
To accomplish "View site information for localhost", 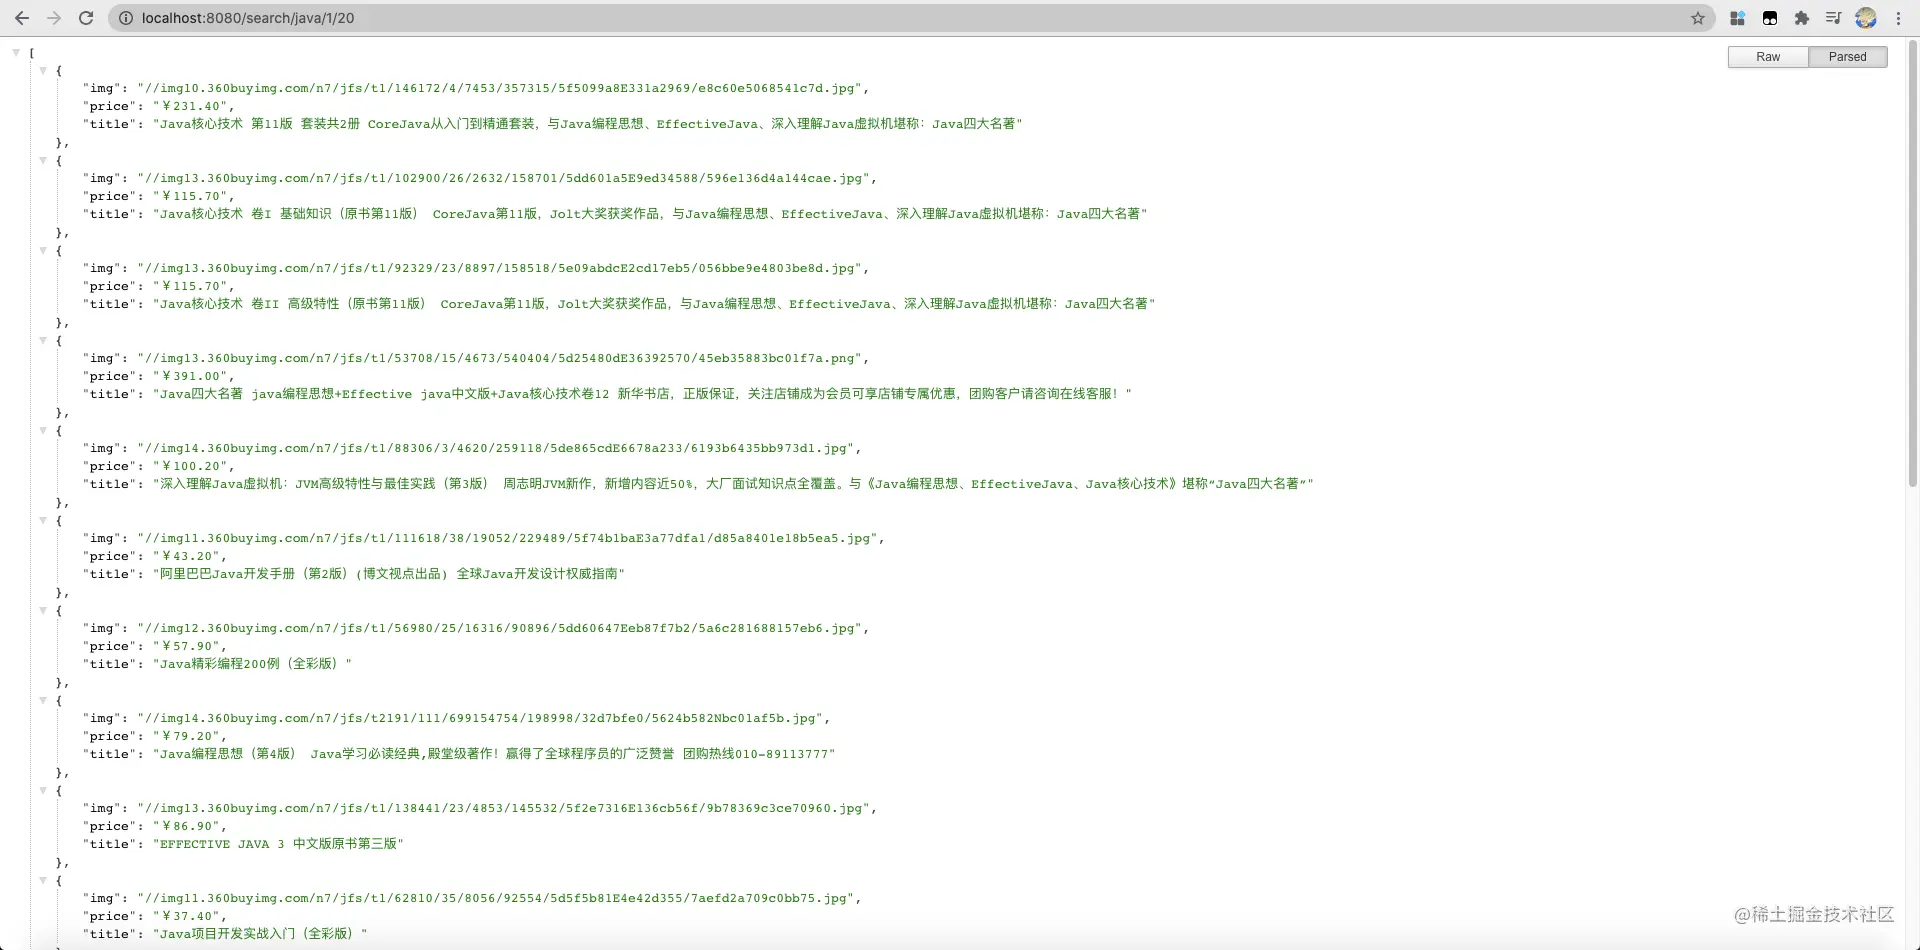I will click(126, 18).
